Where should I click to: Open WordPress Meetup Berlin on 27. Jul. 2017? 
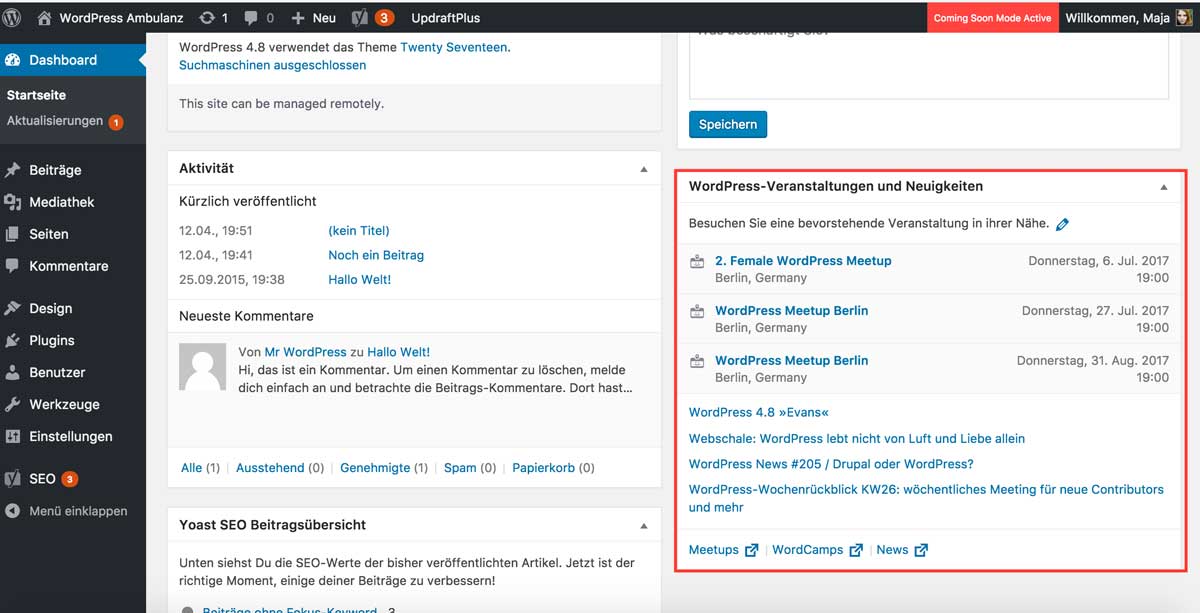792,311
